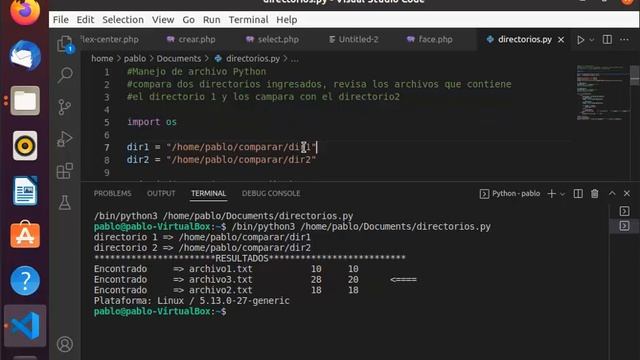Screen dimensions: 640x360
Task: Open the Search view in activity bar
Action: 65,75
